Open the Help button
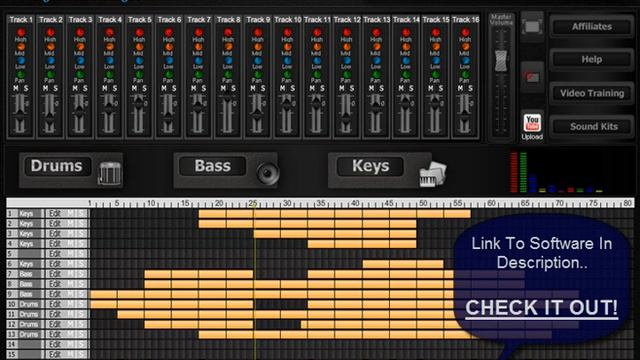 pos(592,60)
